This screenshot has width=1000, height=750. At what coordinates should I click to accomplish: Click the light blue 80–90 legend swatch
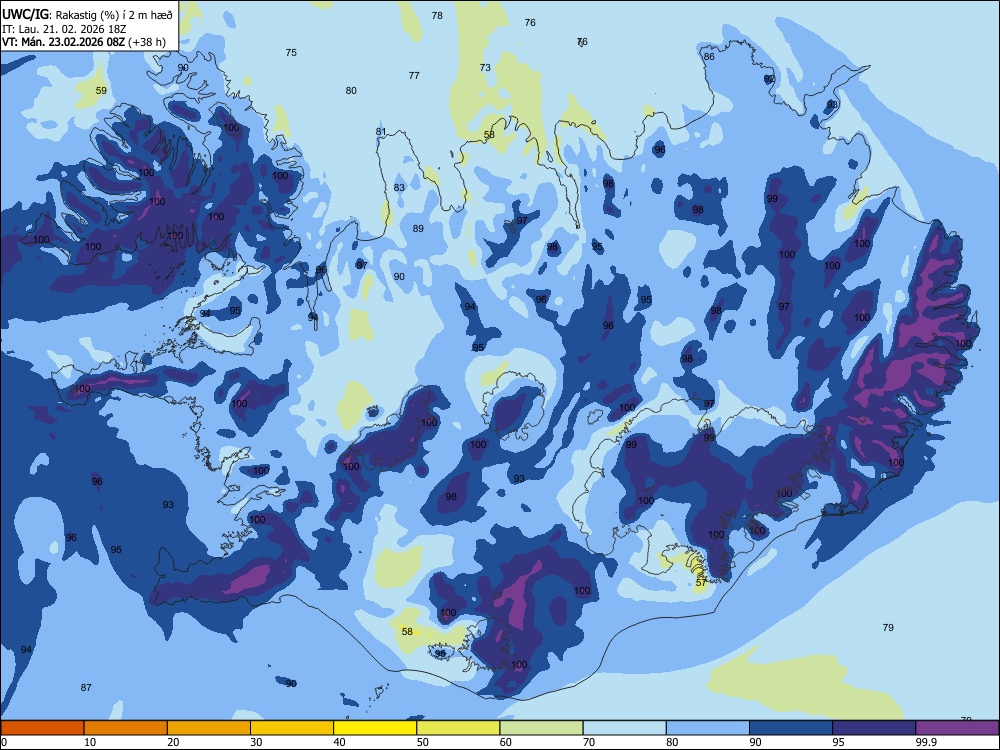tap(708, 728)
